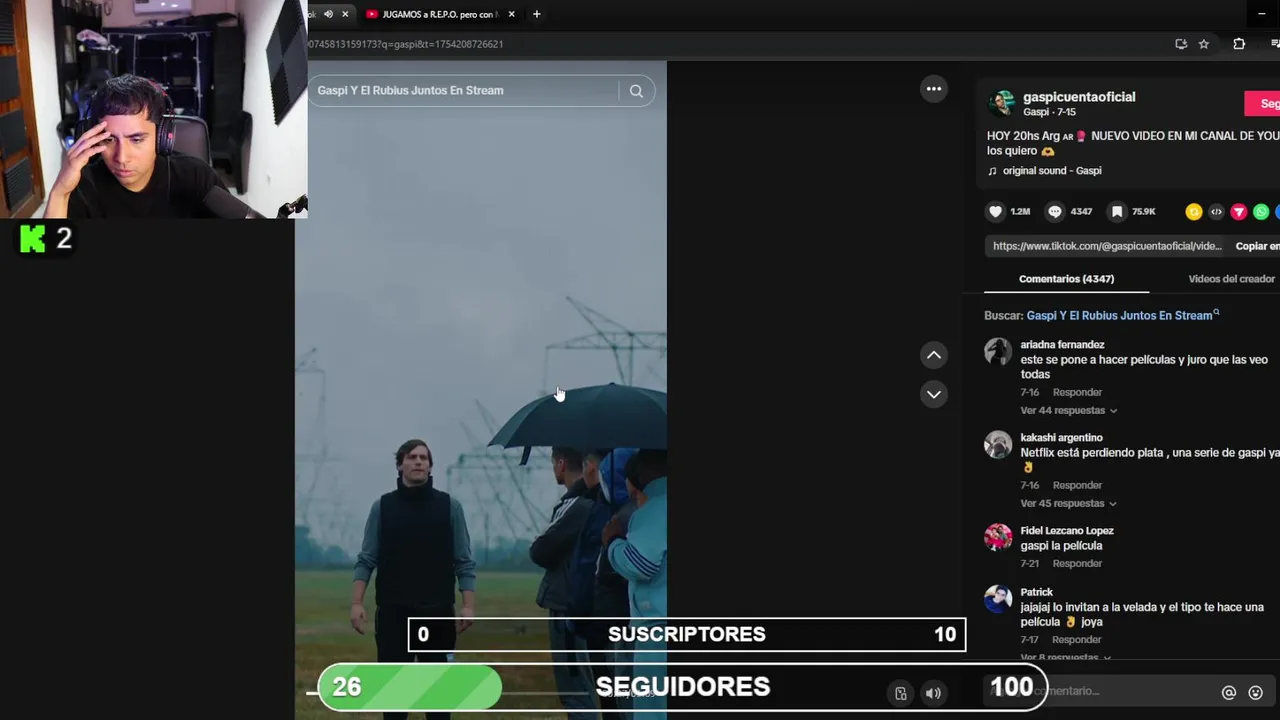
Task: Open gaspicuentaoficial username link
Action: tap(1079, 97)
